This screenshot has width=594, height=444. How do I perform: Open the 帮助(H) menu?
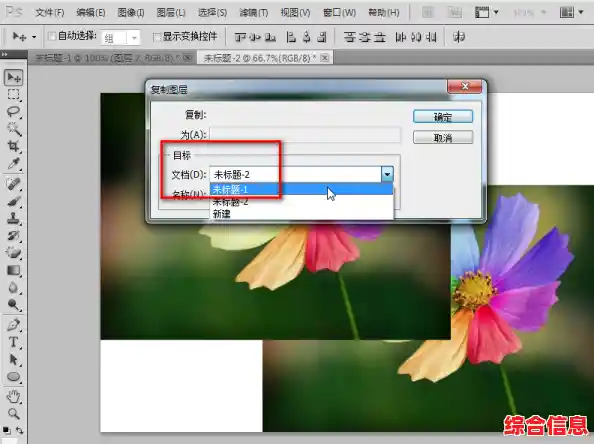point(384,13)
